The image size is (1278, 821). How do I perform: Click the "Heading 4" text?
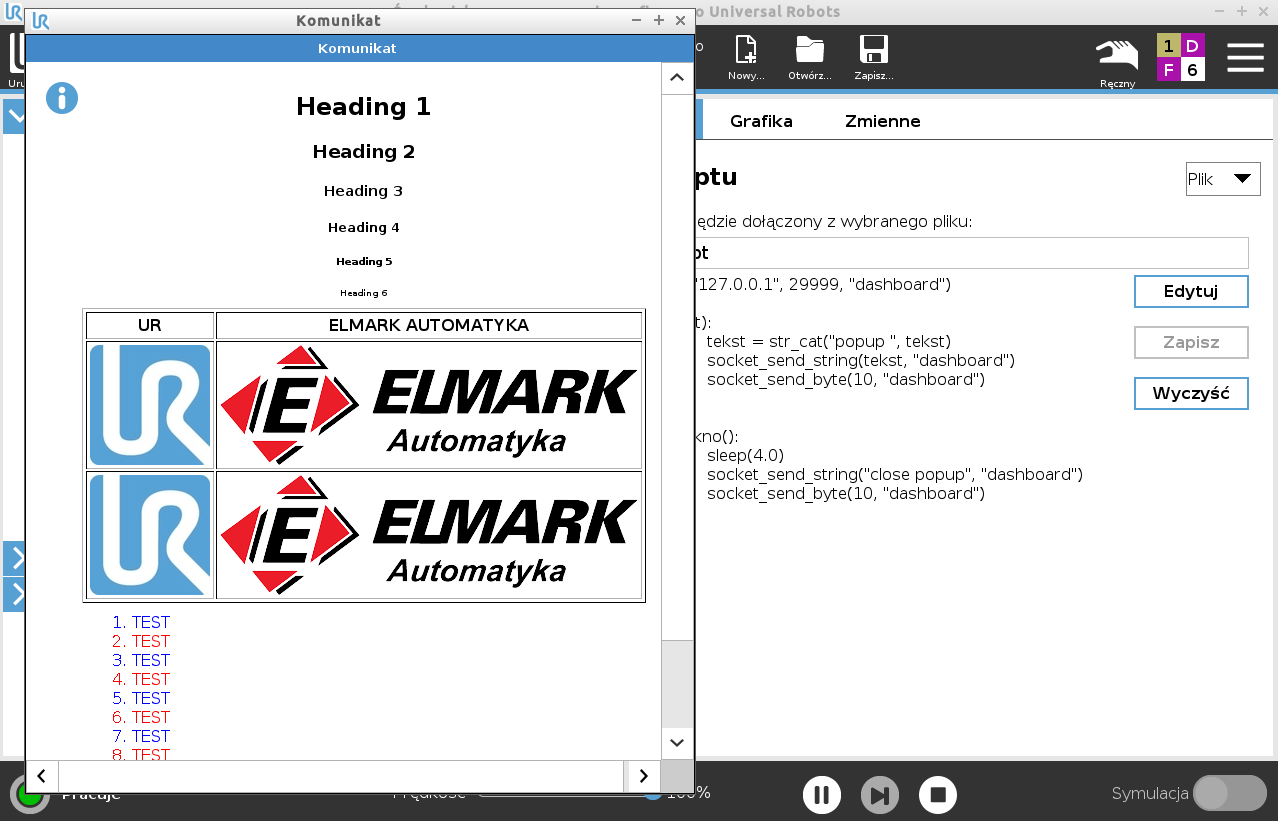coord(364,227)
